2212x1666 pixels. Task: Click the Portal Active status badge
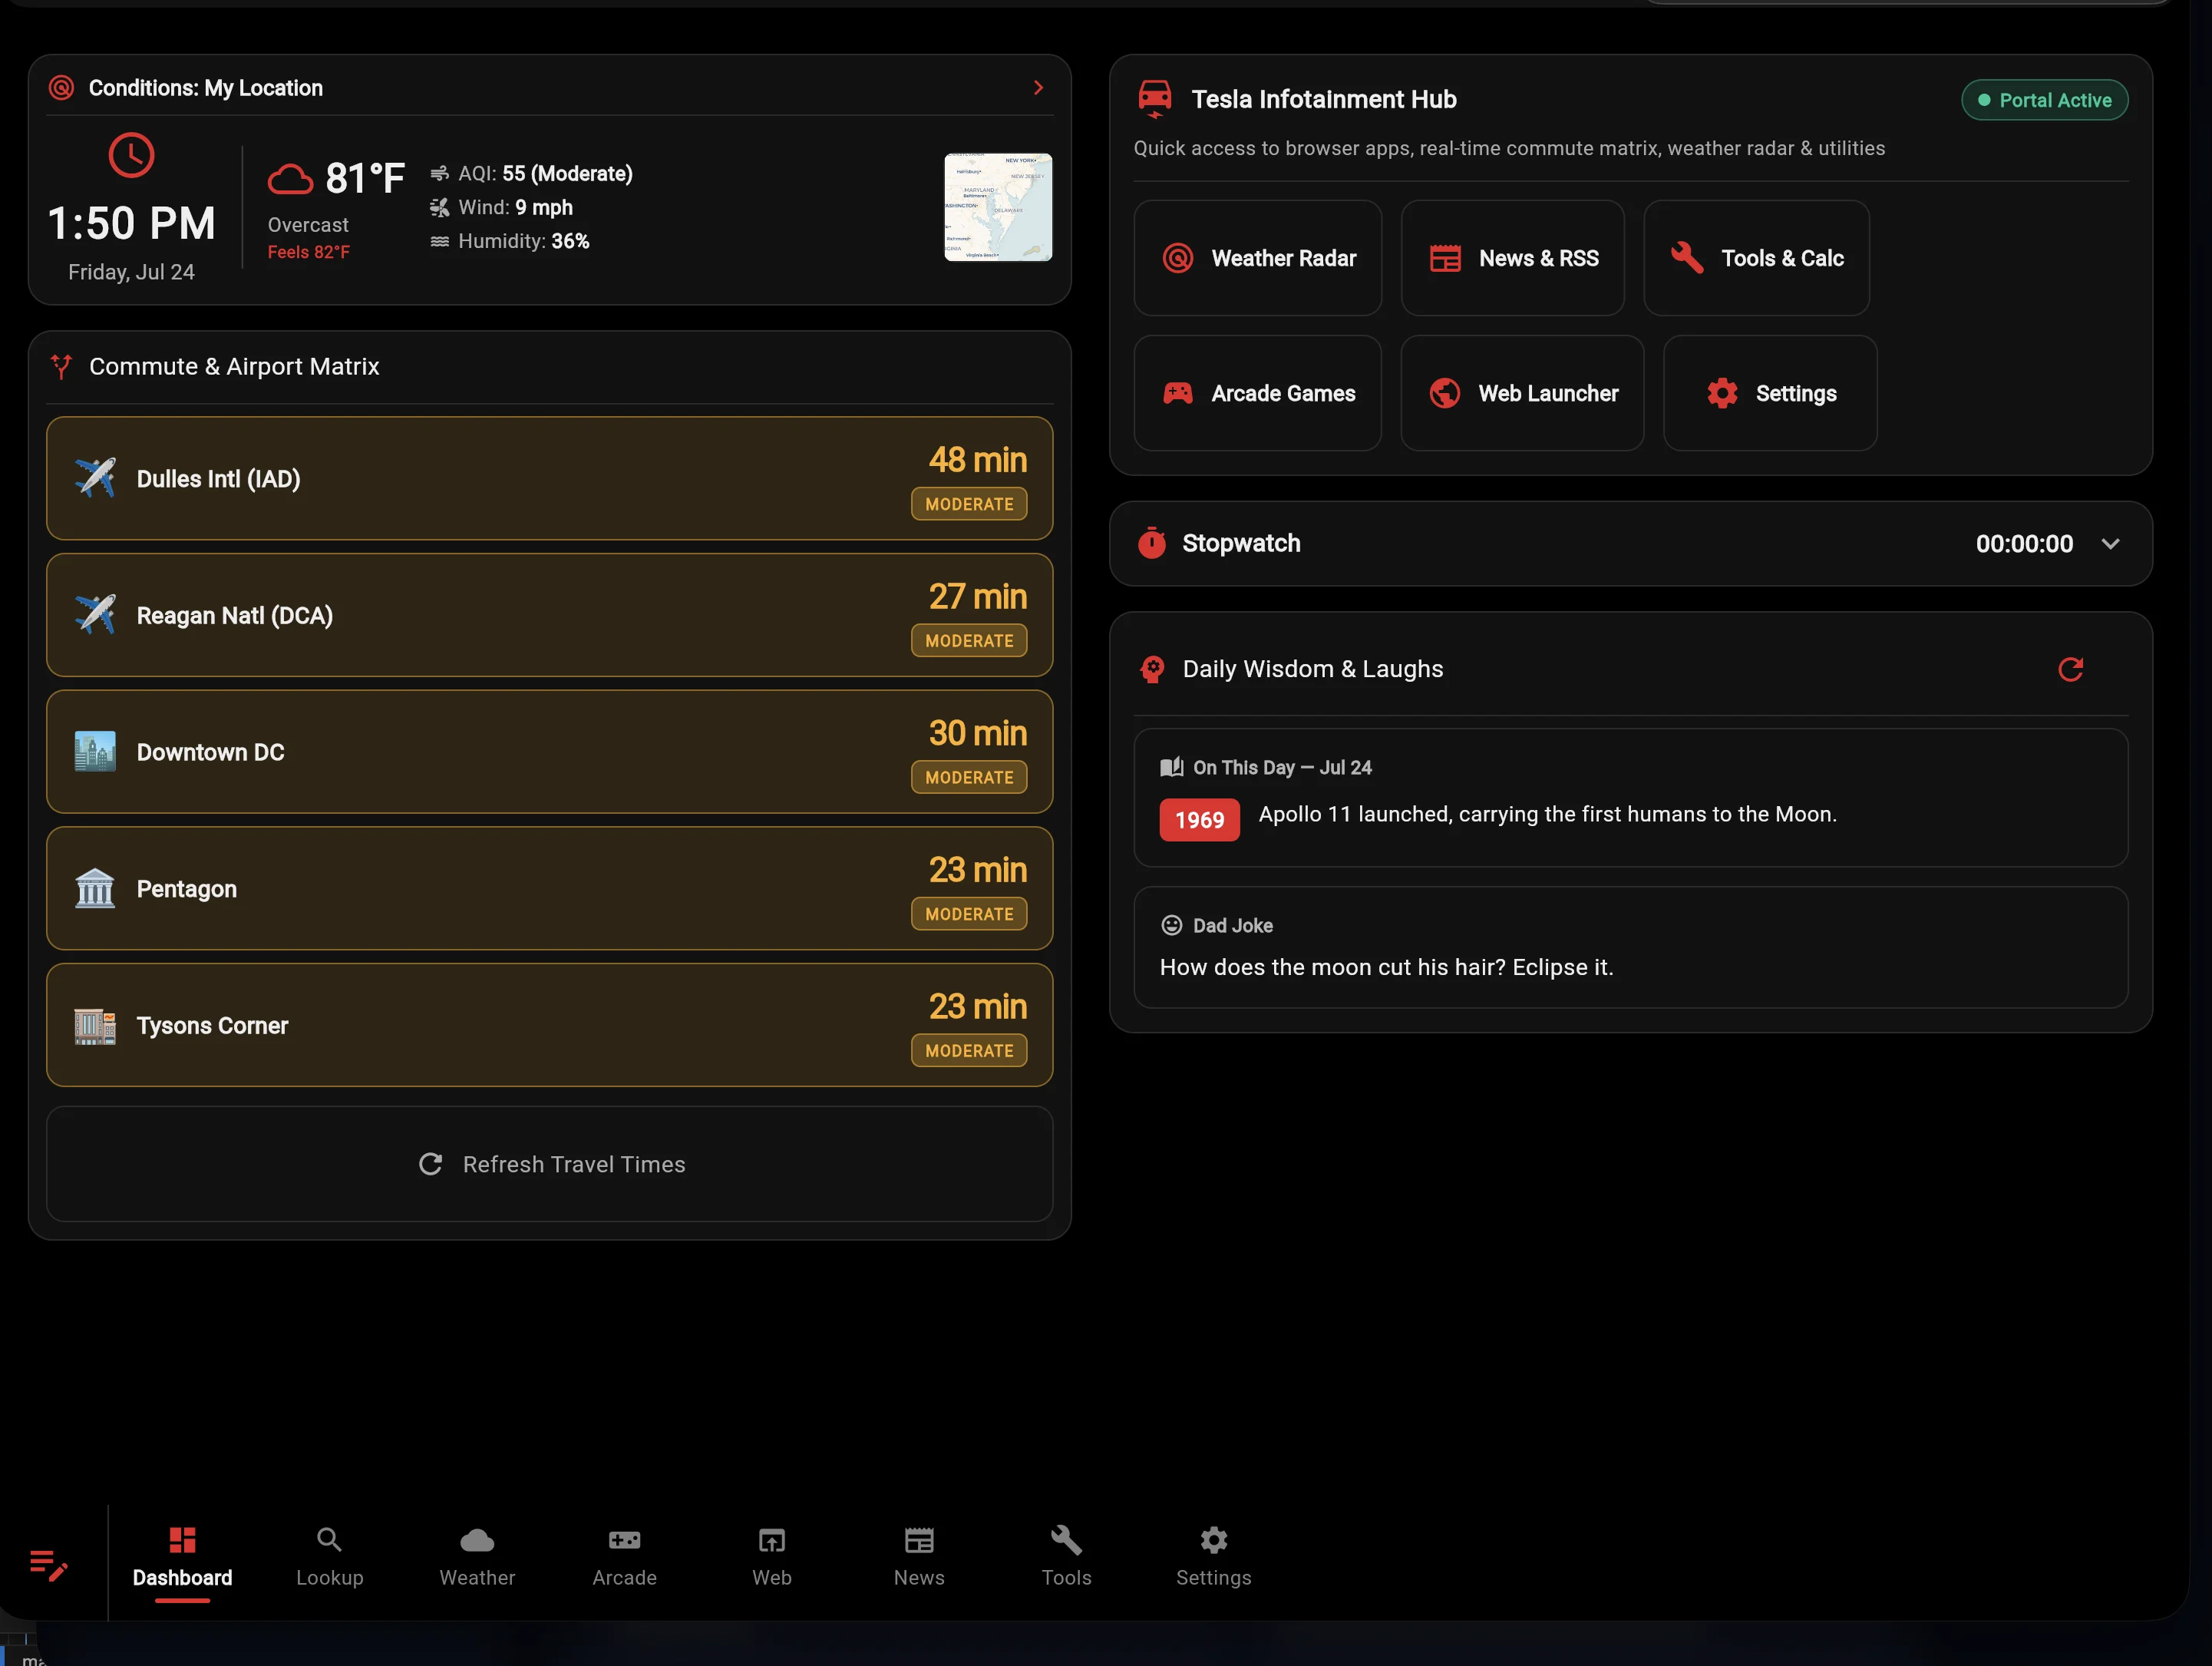tap(2044, 100)
